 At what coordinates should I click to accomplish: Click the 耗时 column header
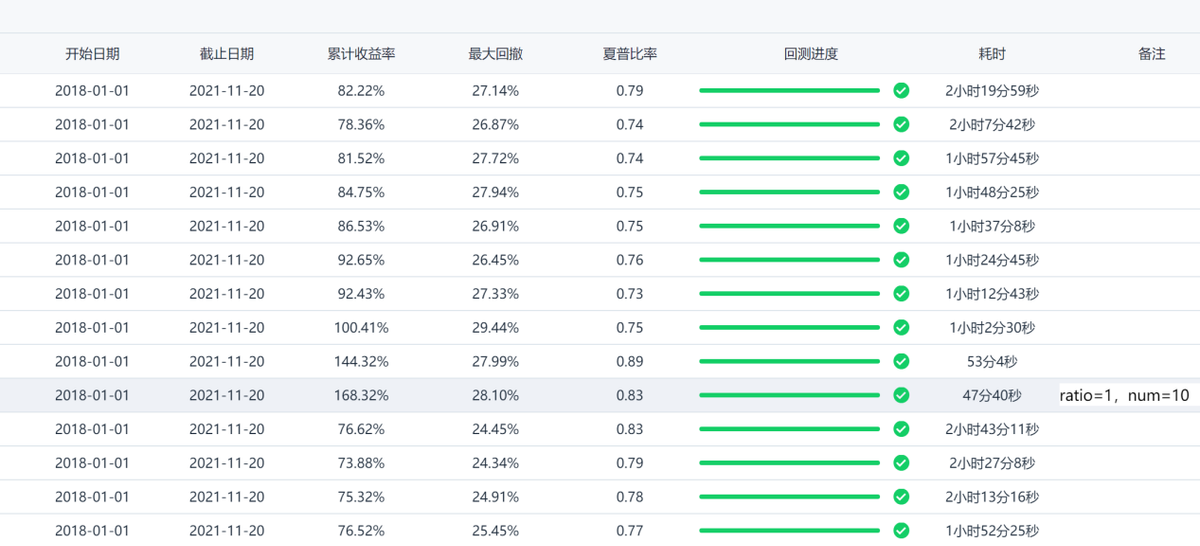pos(992,54)
